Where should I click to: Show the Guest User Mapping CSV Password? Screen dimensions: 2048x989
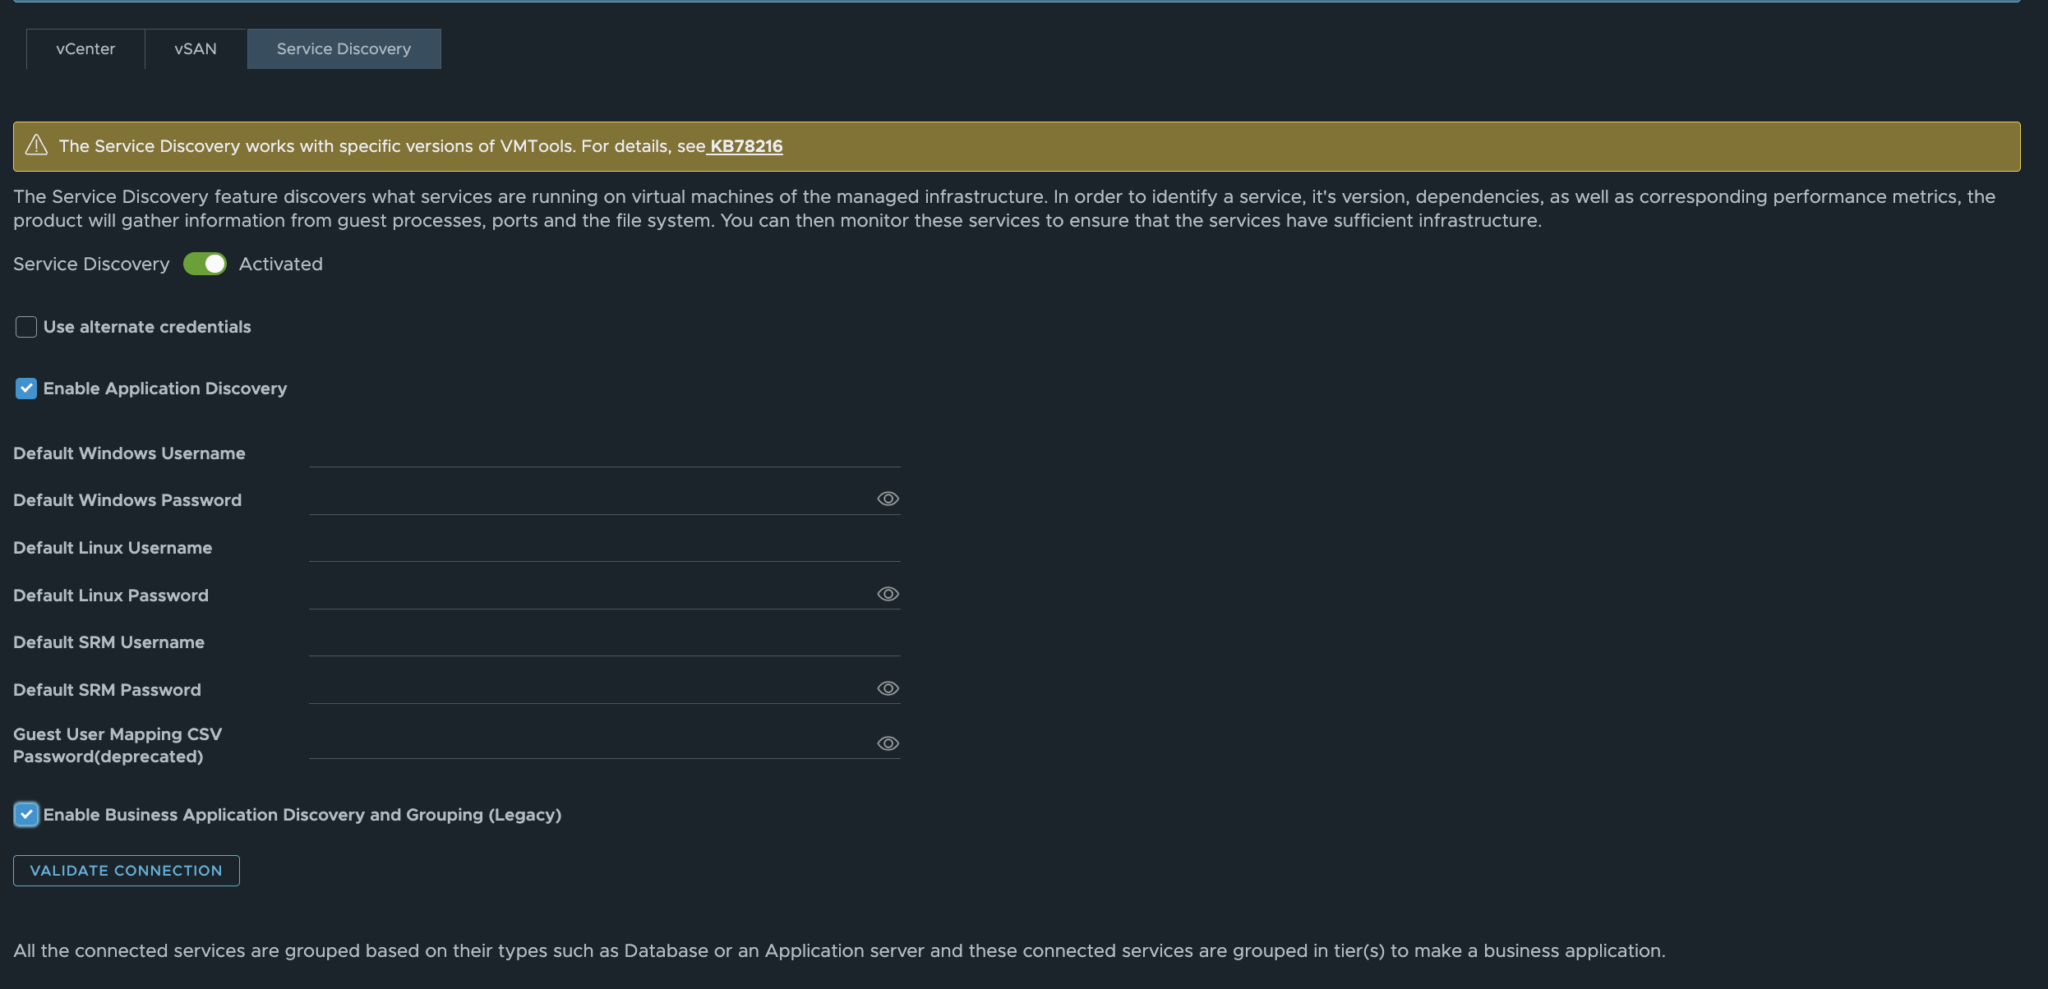tap(888, 743)
